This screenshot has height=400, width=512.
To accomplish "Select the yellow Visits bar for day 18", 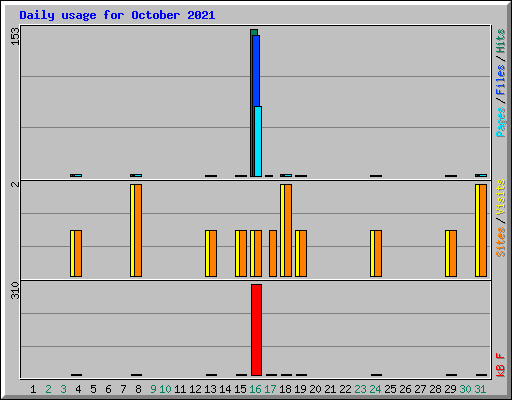I will pos(282,230).
